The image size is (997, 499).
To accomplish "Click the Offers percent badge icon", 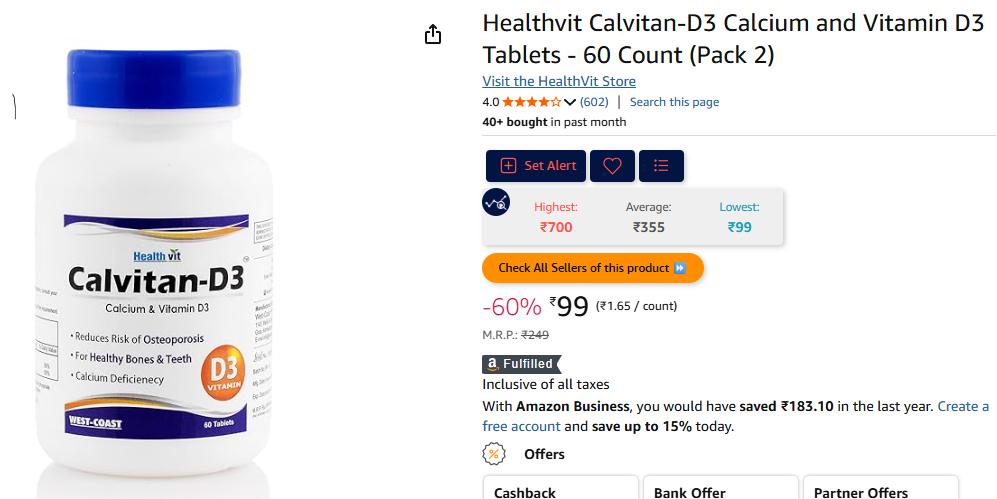I will (x=494, y=454).
